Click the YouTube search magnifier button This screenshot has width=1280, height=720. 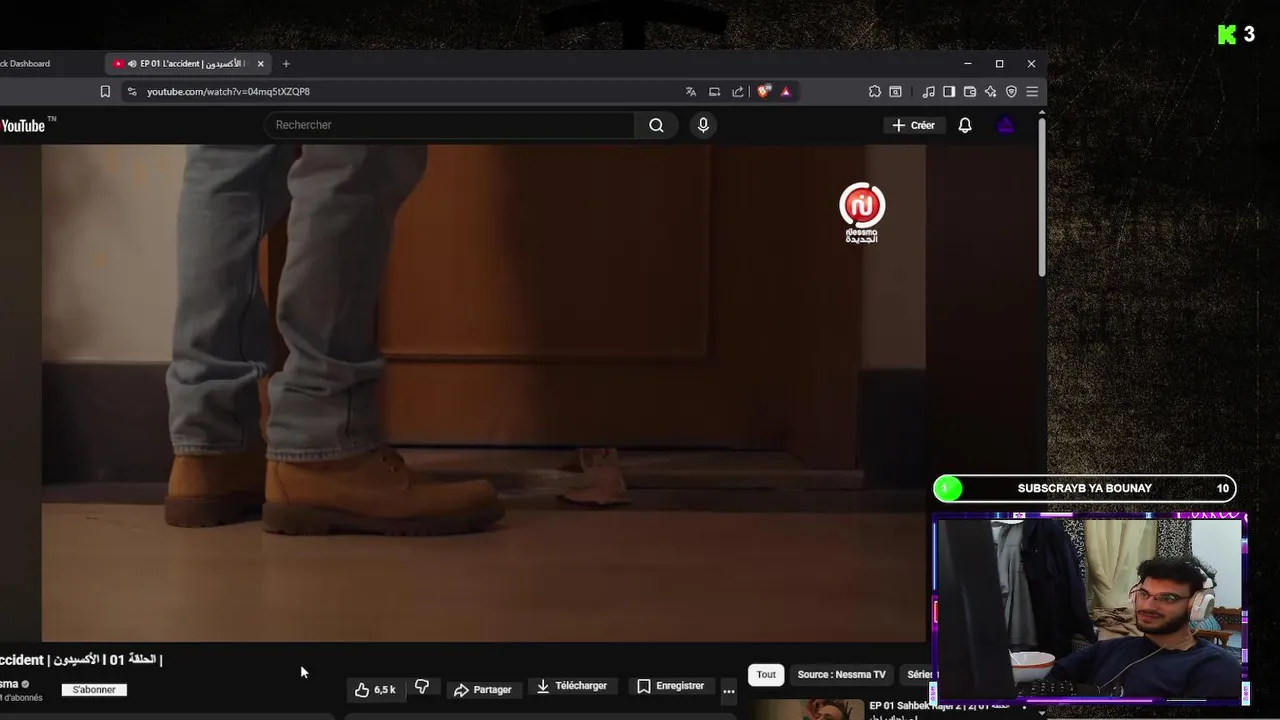[656, 125]
